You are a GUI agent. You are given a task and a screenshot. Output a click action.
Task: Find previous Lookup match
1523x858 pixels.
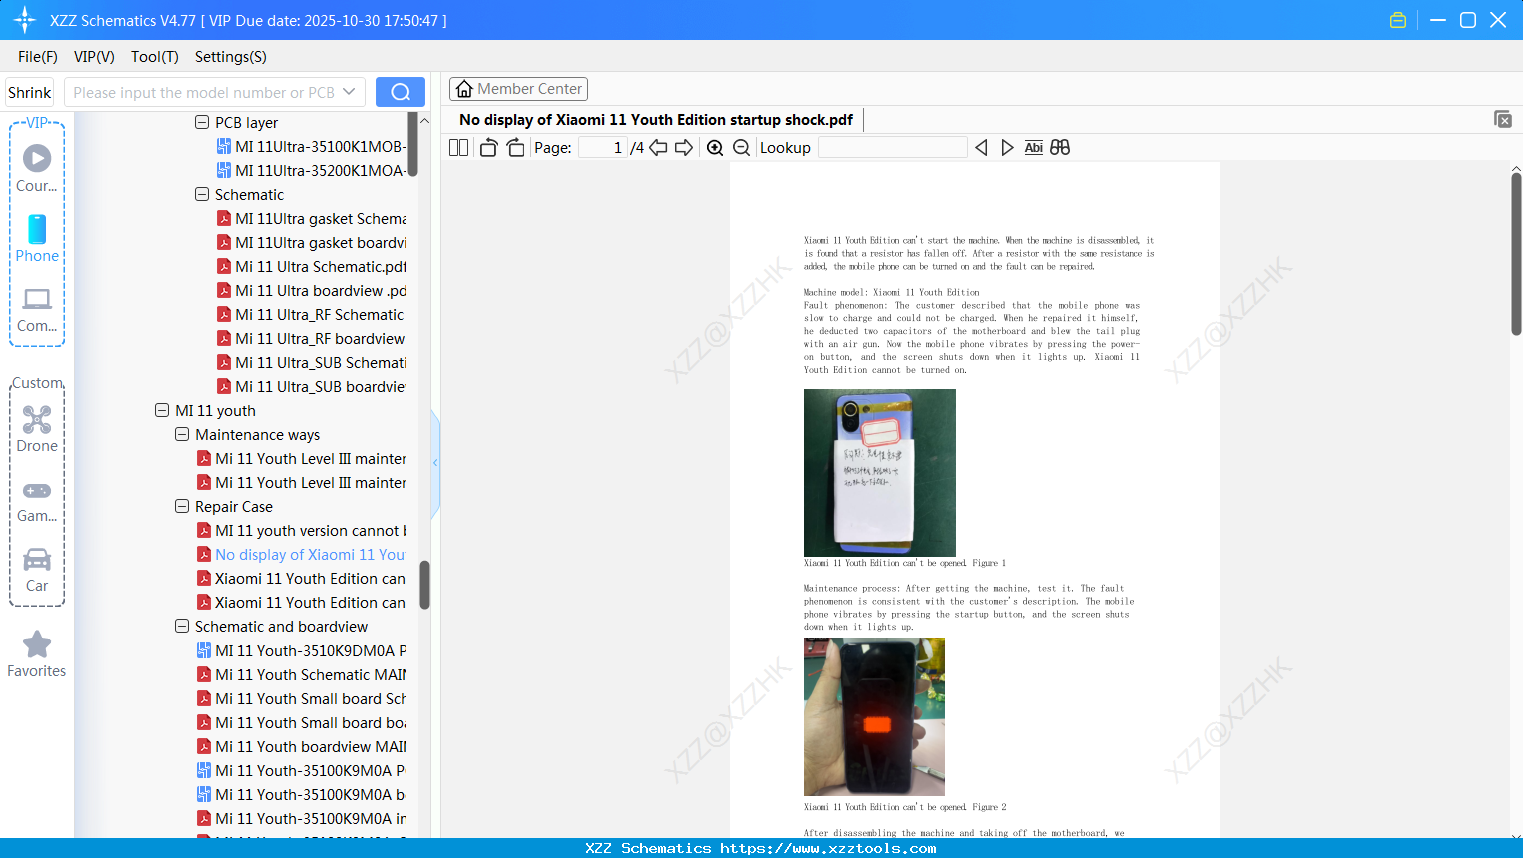click(x=981, y=148)
